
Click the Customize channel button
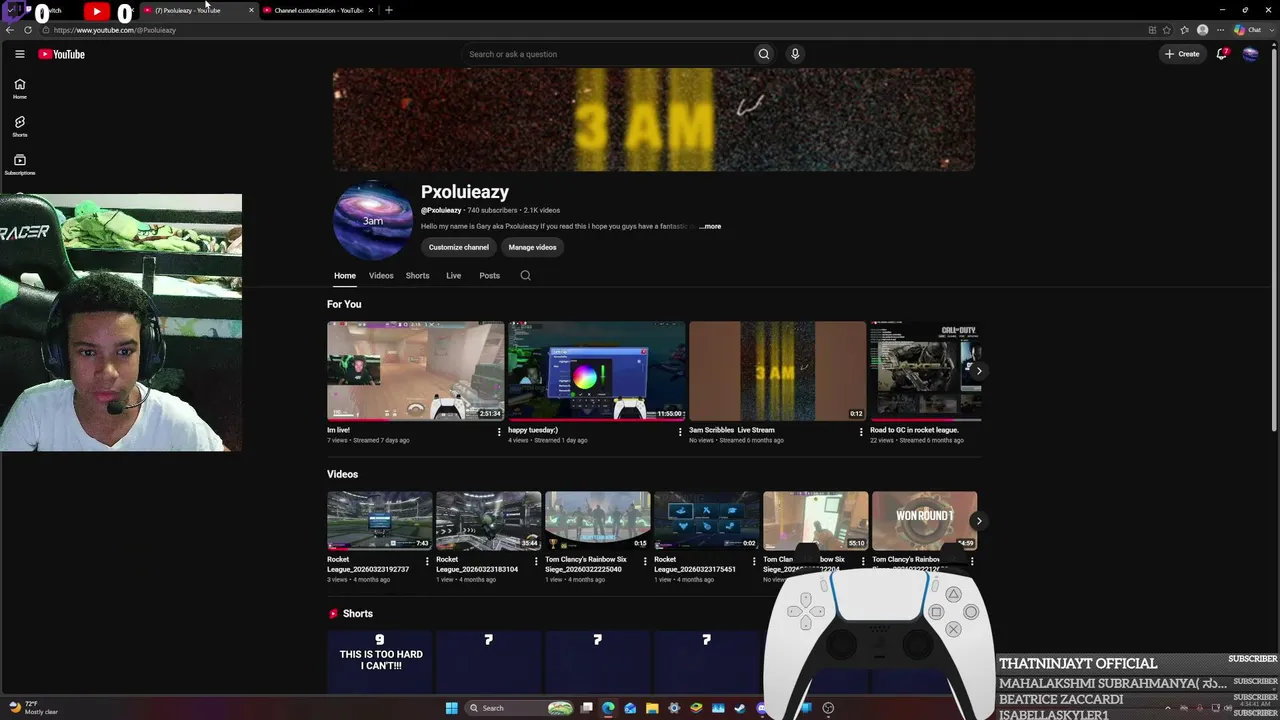point(459,247)
